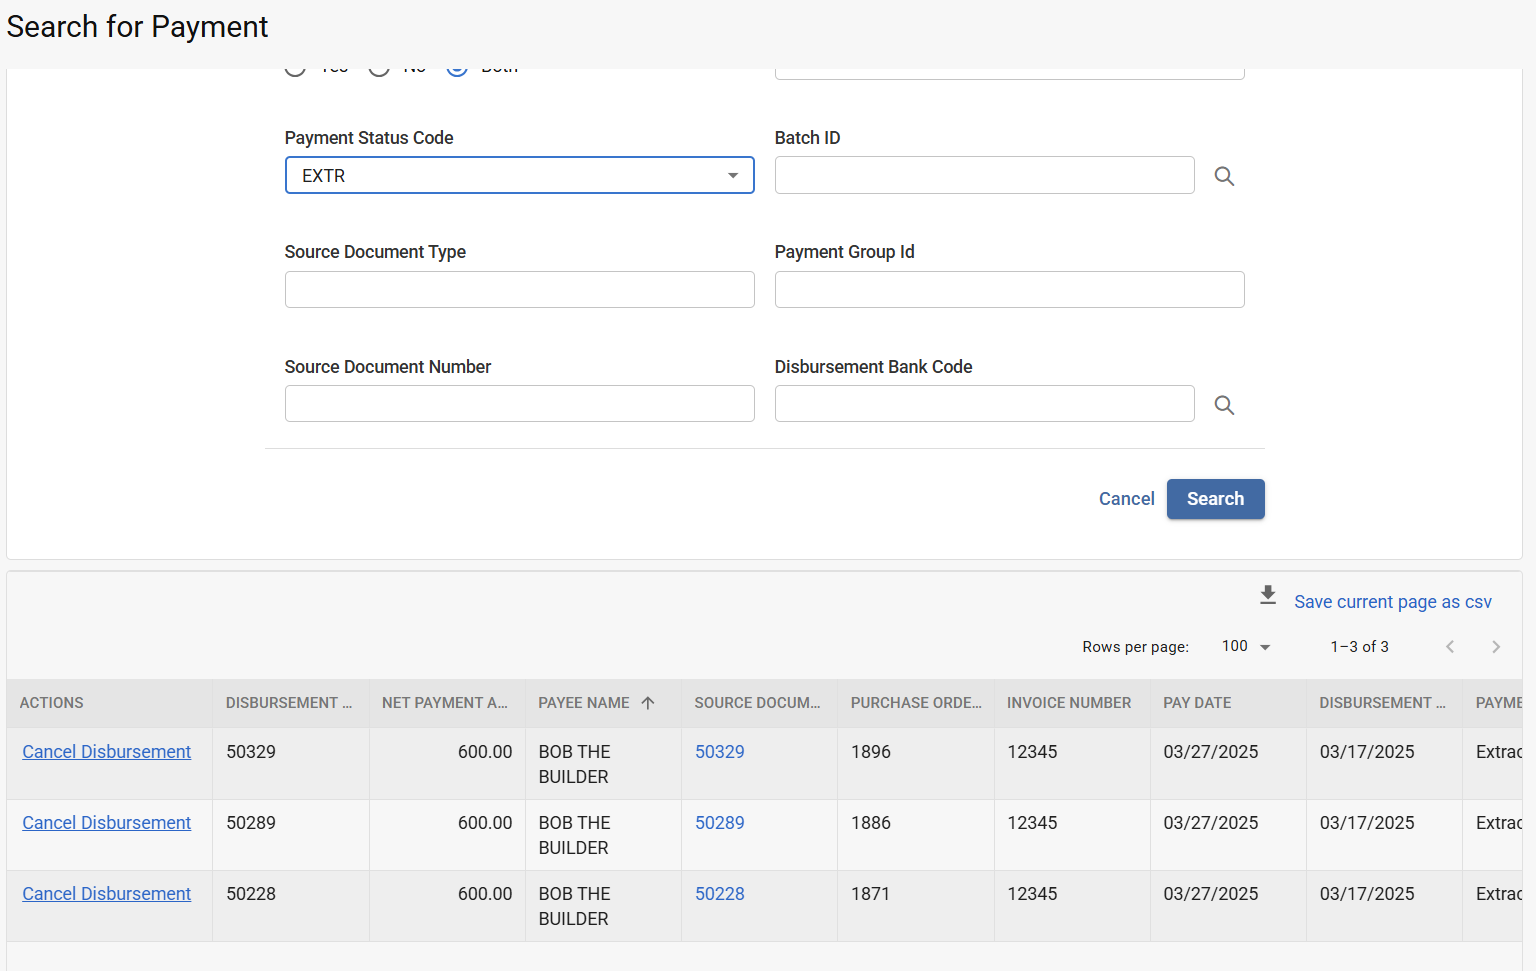Click the Cancel button

[1126, 499]
